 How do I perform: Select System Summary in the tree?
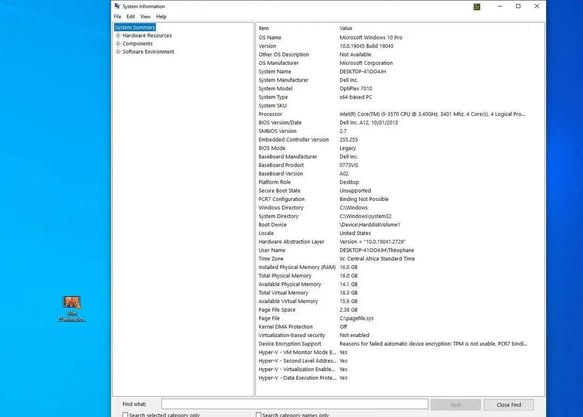tap(135, 28)
